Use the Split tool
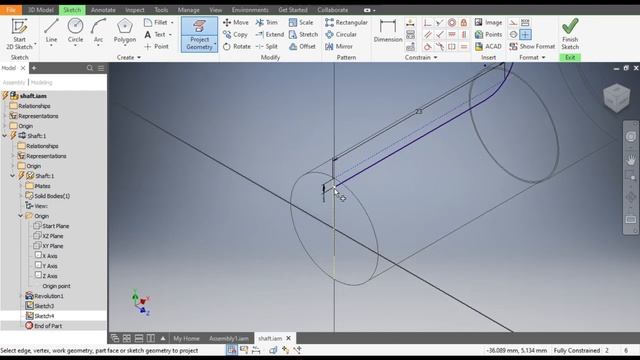Screen dimensions: 640x360 pos(267,47)
